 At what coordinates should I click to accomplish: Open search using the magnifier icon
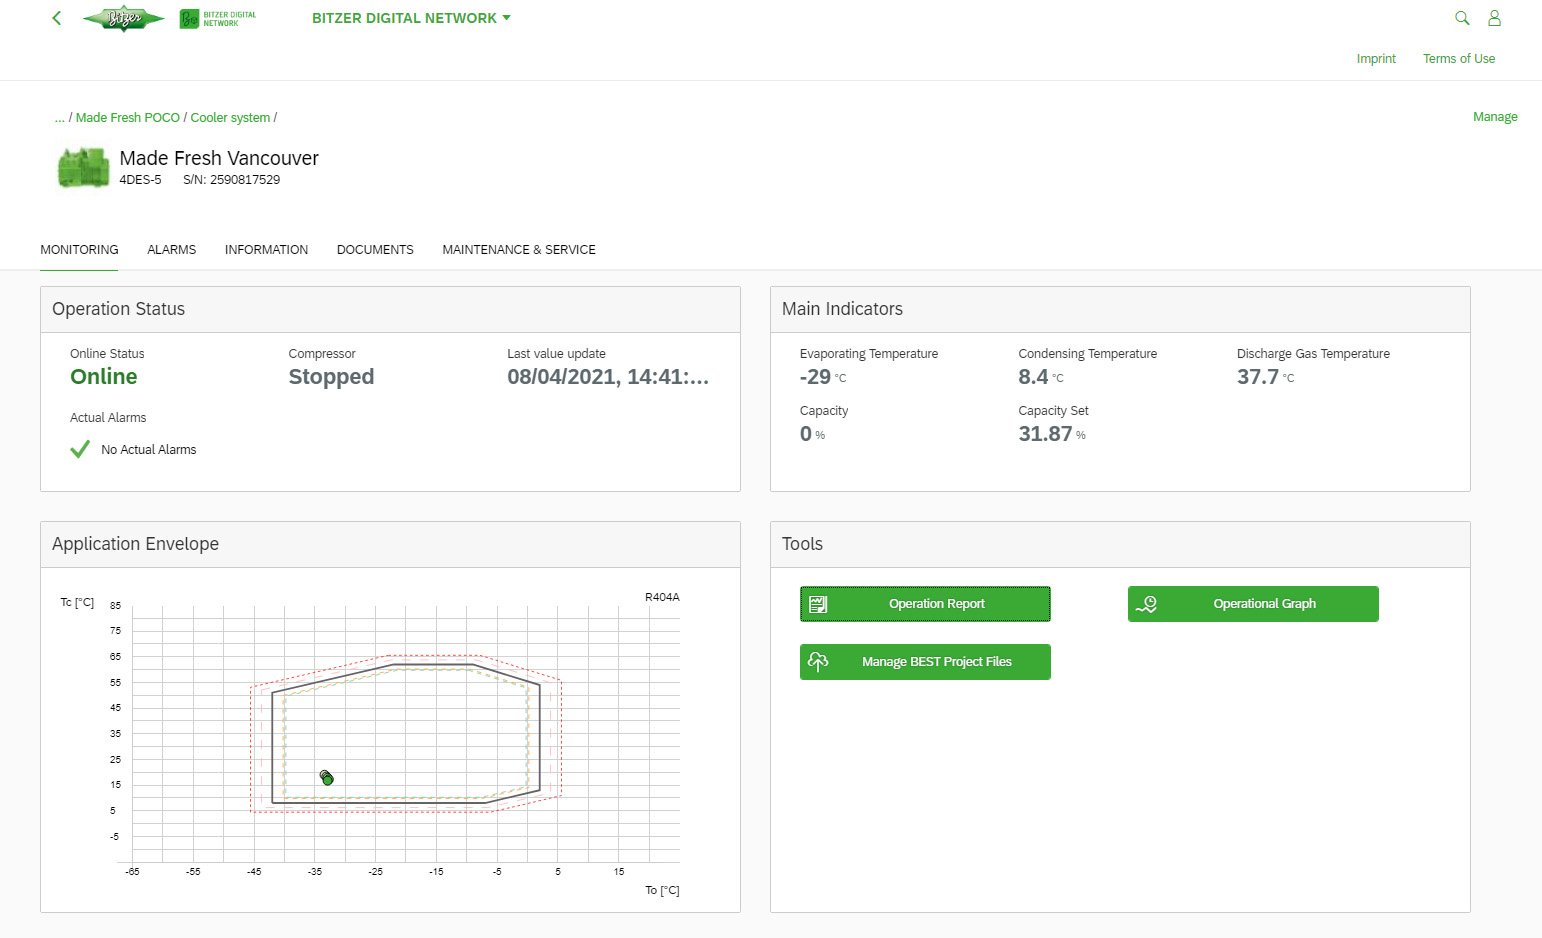[x=1462, y=18]
